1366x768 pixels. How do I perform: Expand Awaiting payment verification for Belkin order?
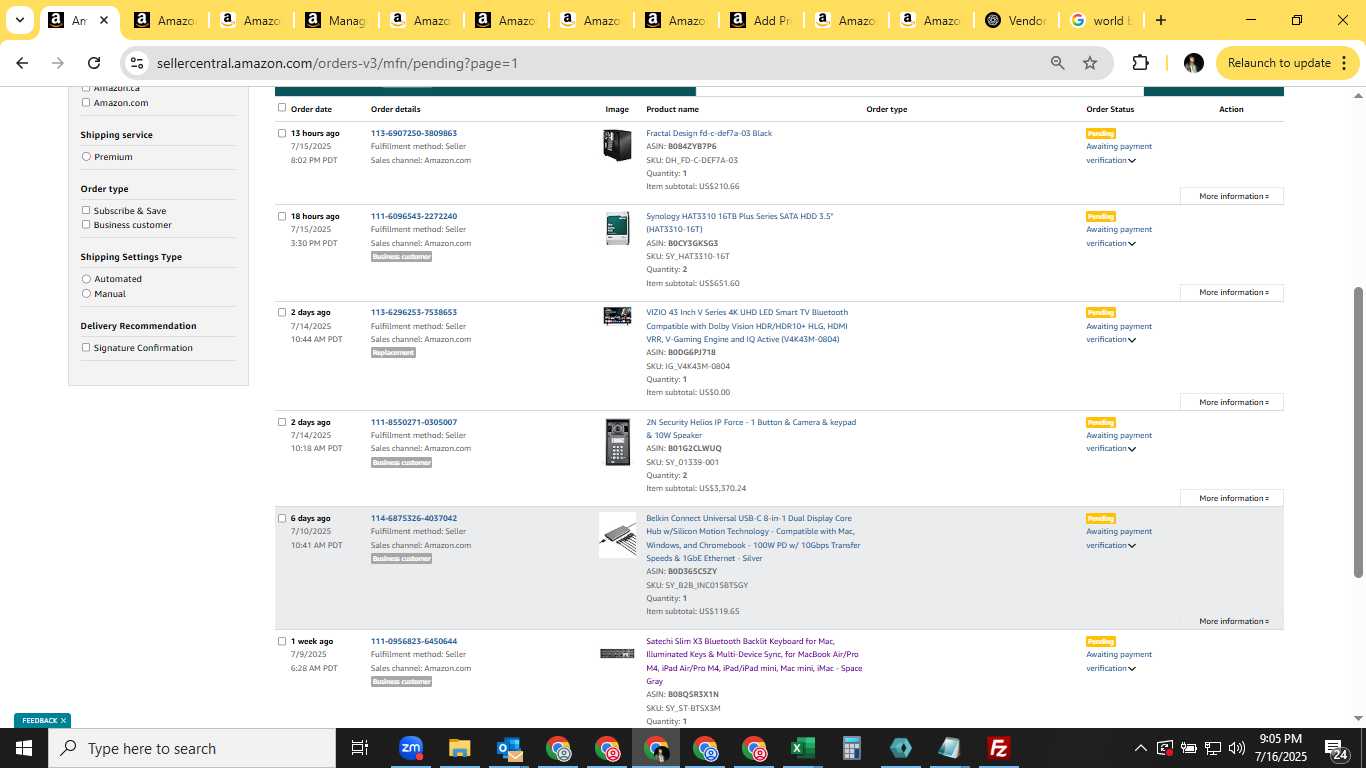pos(1132,546)
